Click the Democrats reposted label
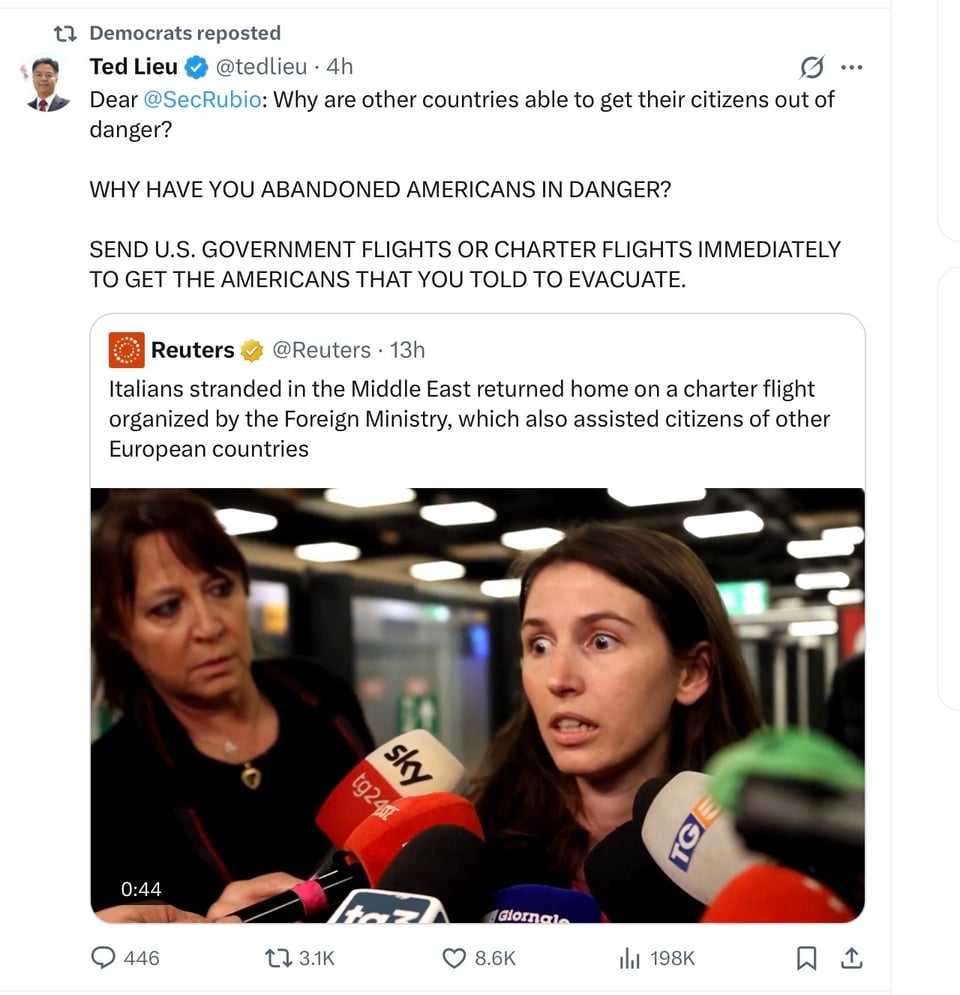 coord(185,33)
